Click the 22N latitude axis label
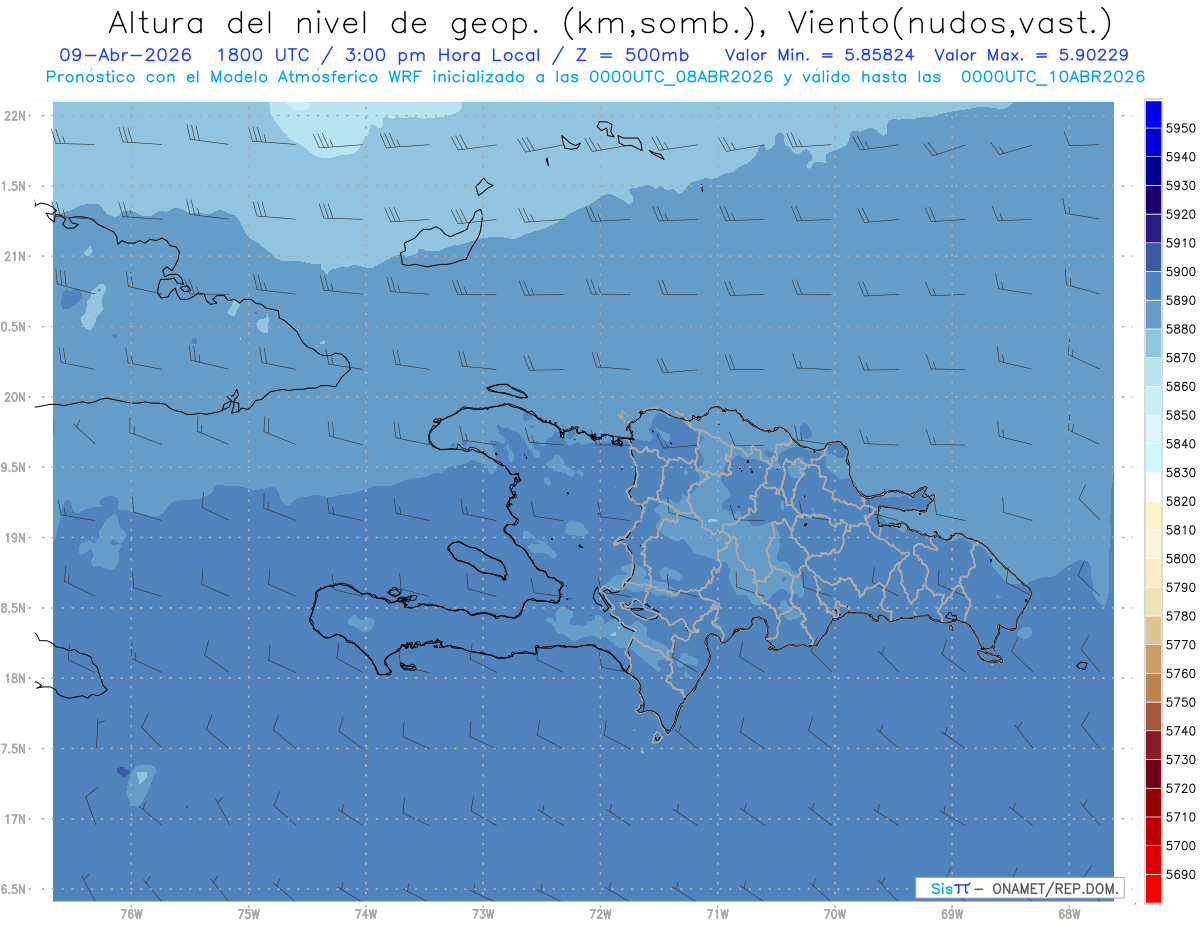Screen dimensions: 1200x927 pyautogui.click(x=16, y=115)
